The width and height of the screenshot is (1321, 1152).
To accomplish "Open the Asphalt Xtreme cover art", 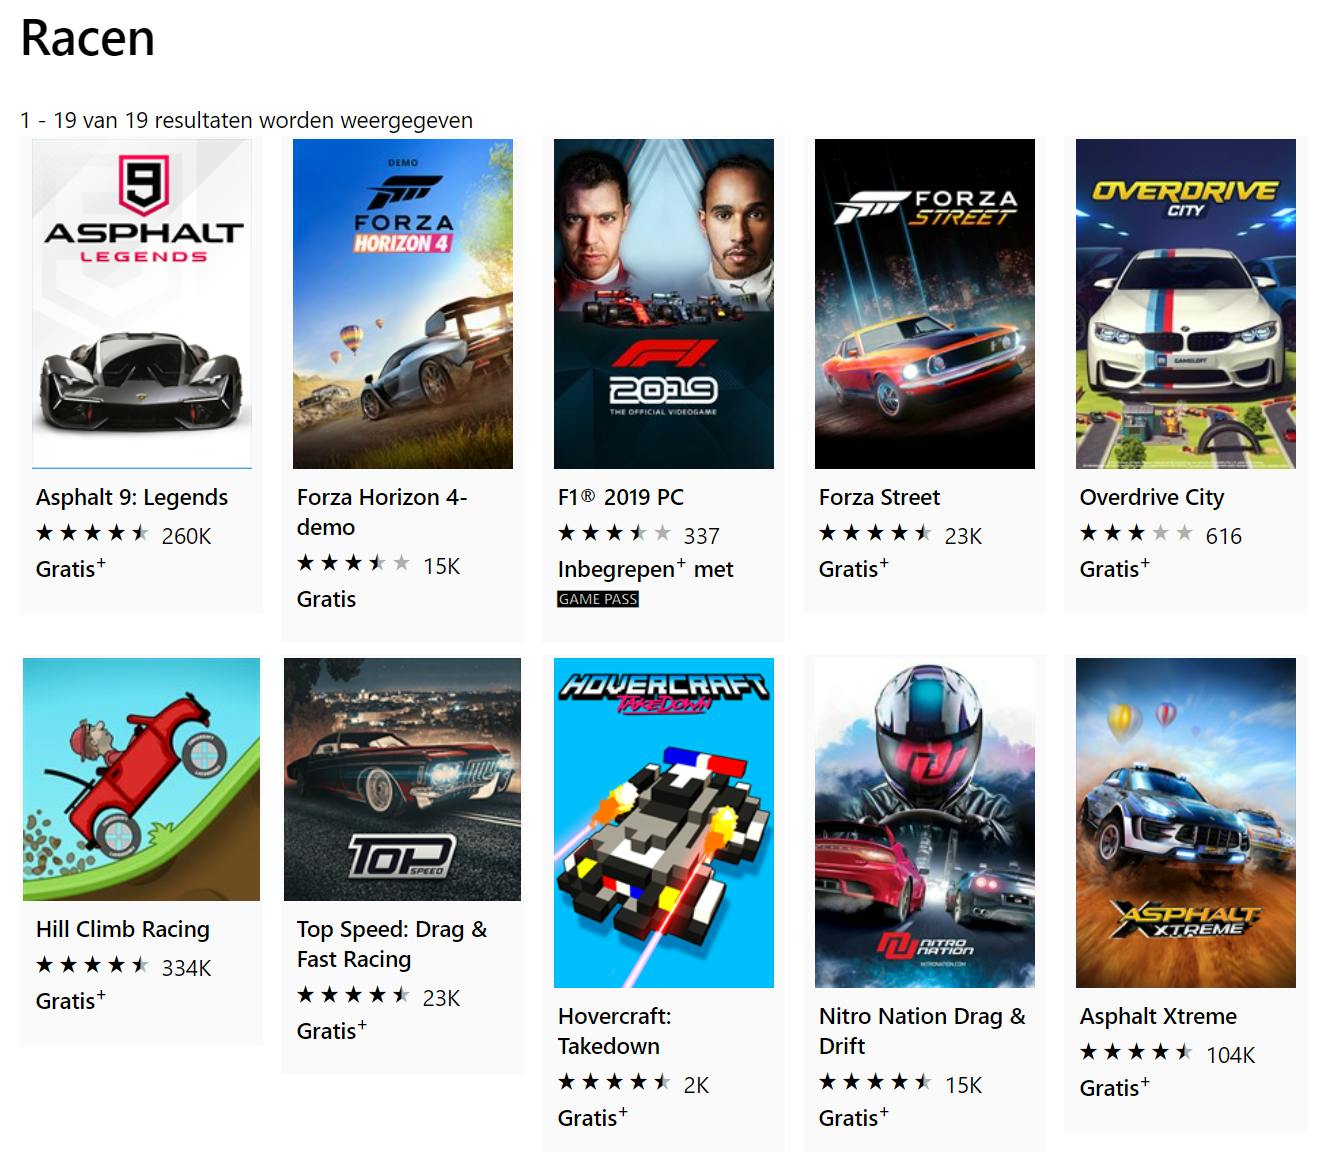I will tap(1186, 823).
